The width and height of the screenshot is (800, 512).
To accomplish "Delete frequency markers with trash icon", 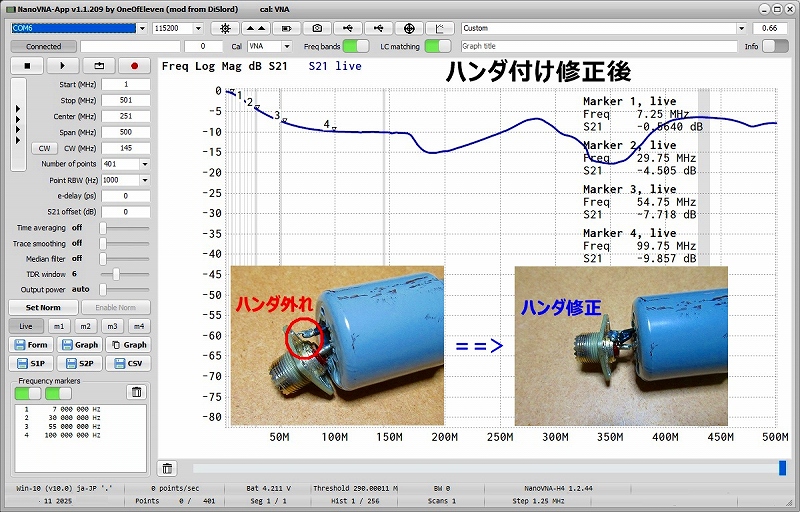I will point(137,392).
